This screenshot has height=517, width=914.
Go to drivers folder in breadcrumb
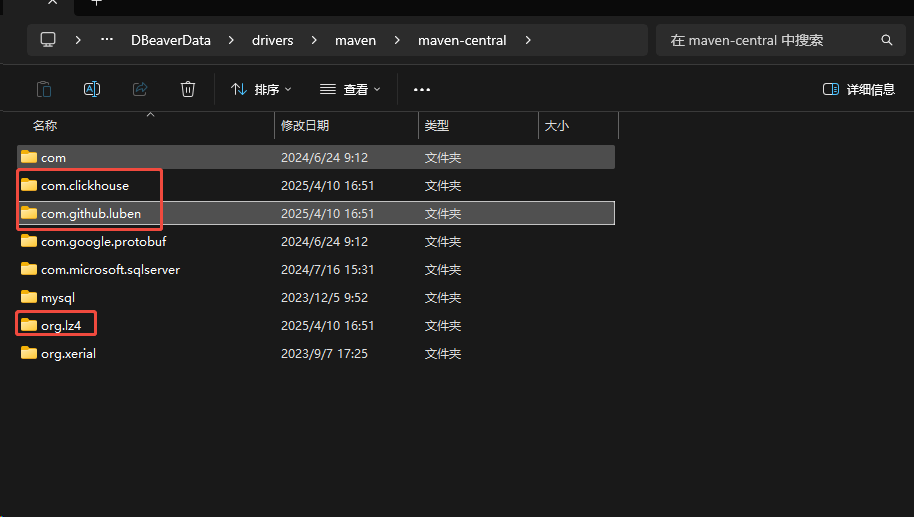coord(273,40)
